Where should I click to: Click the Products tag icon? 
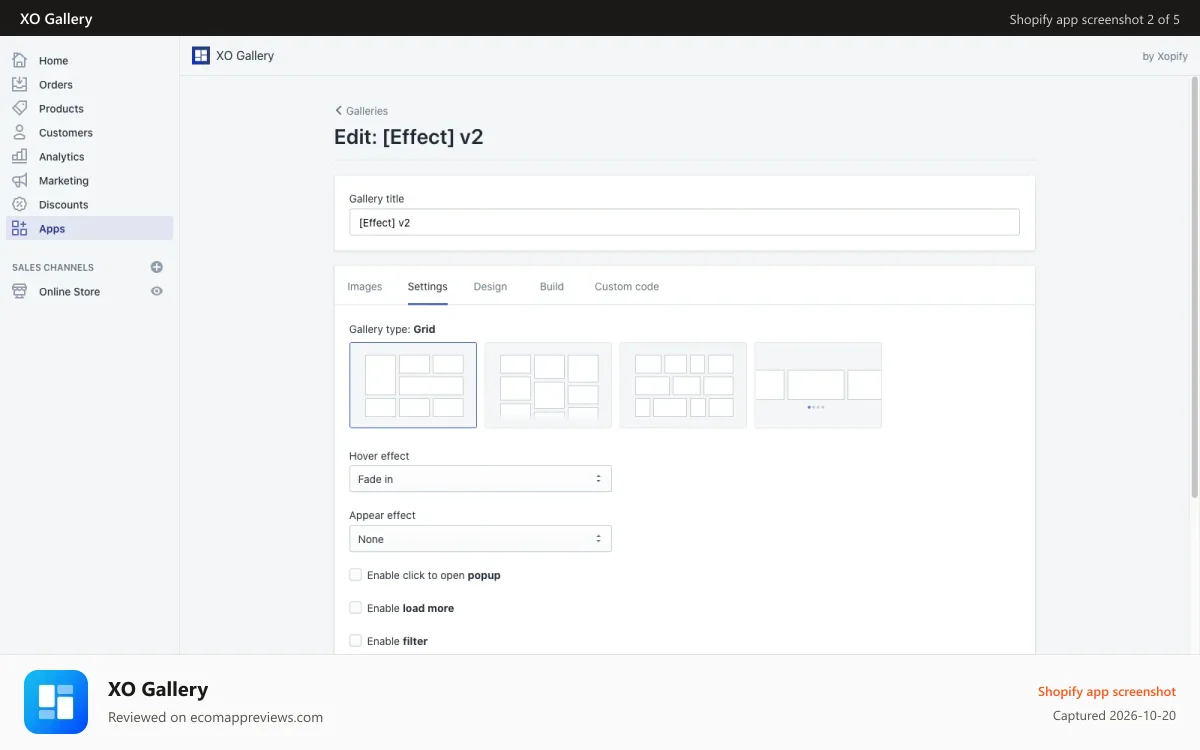pos(19,108)
